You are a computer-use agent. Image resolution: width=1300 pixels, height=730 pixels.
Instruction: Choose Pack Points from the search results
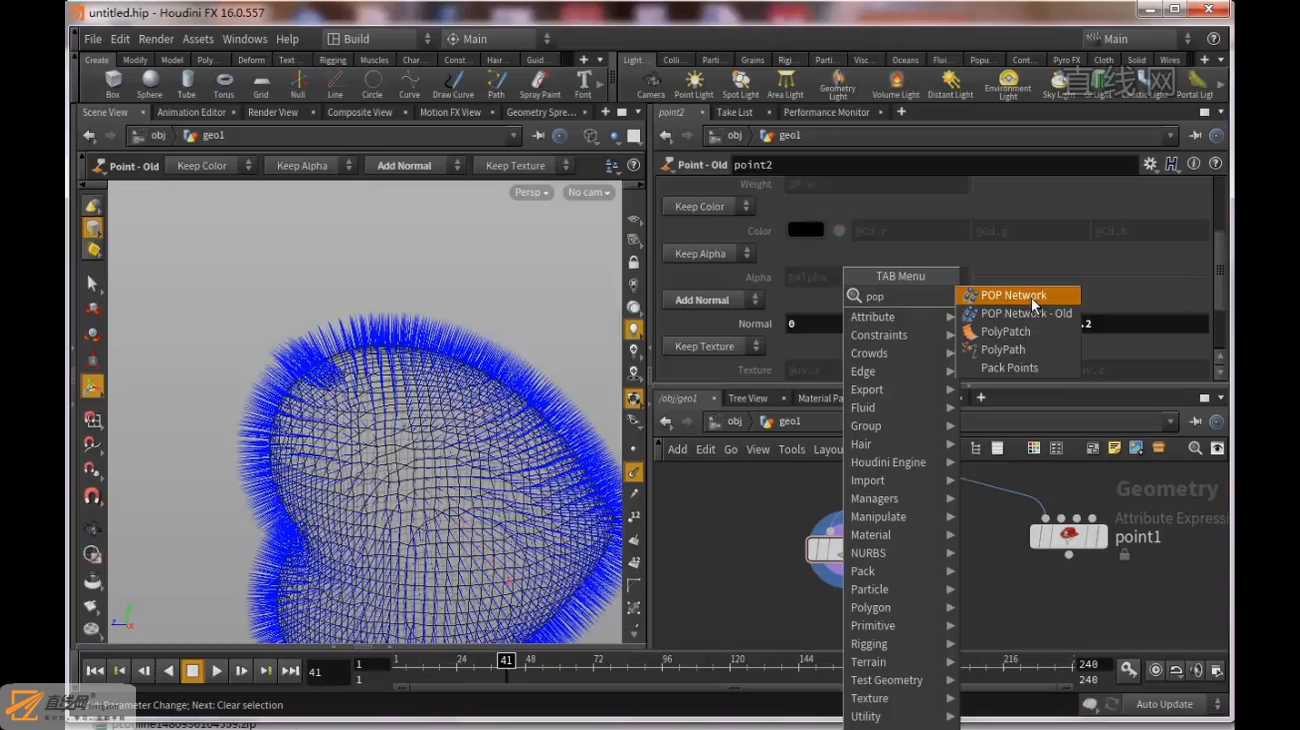1018,368
